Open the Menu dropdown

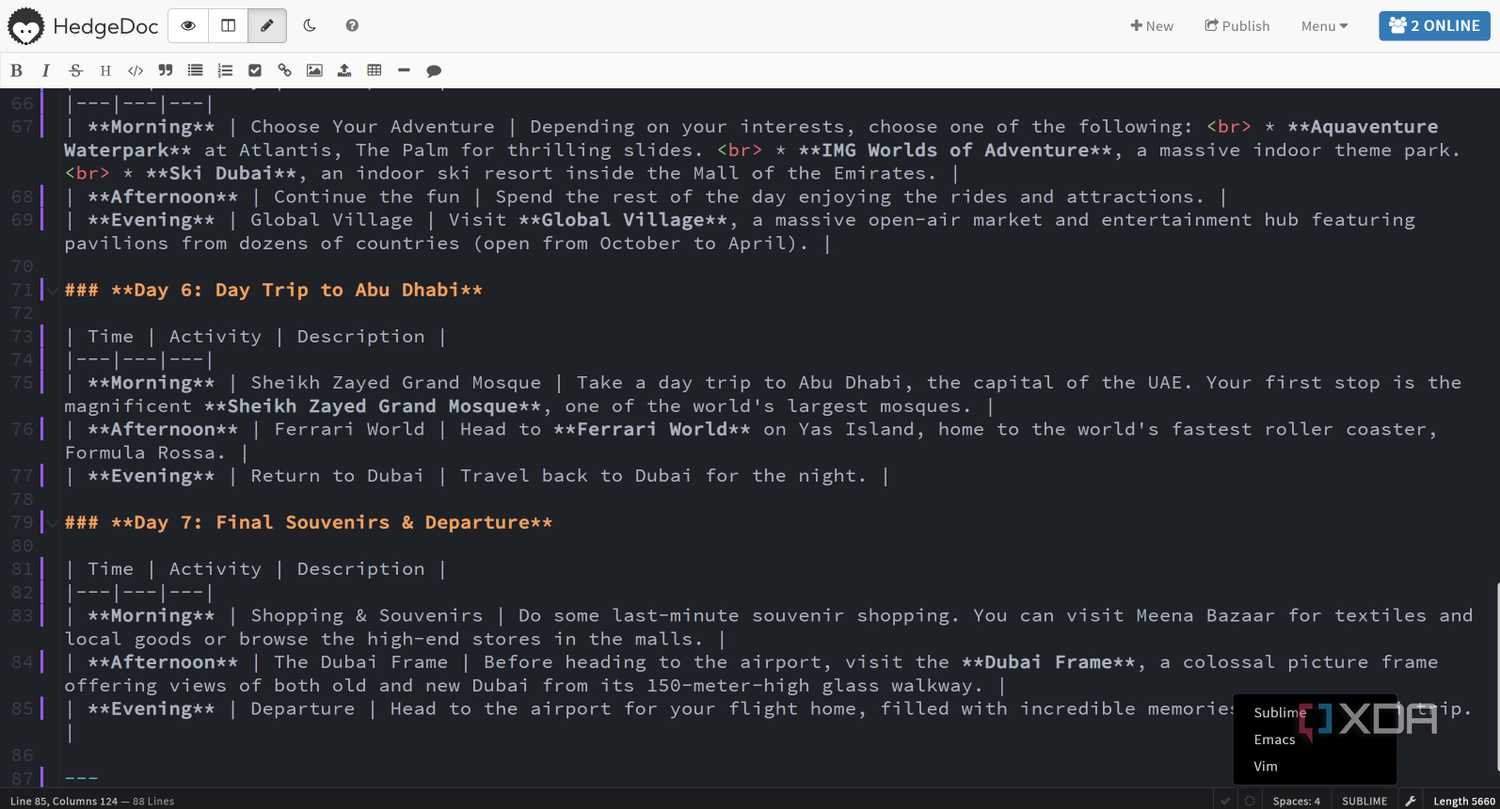[x=1324, y=26]
